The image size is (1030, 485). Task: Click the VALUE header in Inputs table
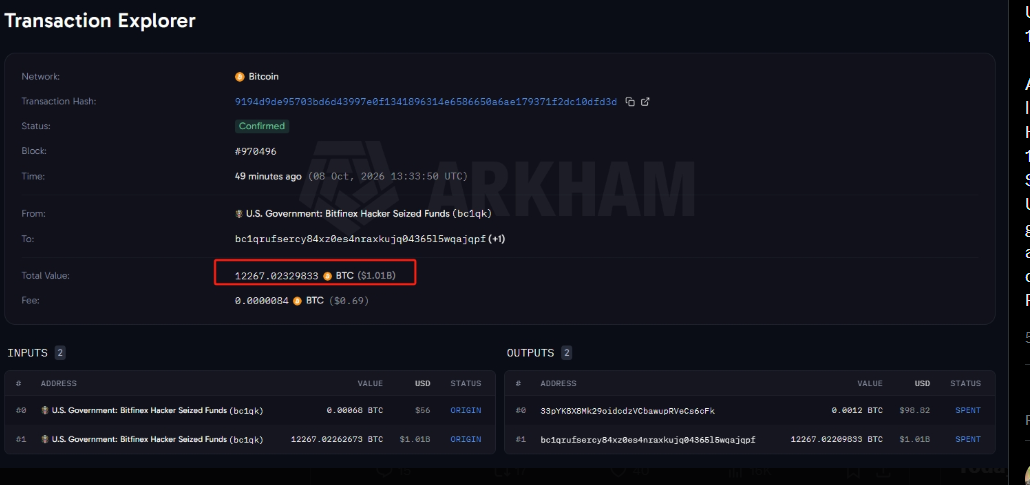pyautogui.click(x=370, y=383)
